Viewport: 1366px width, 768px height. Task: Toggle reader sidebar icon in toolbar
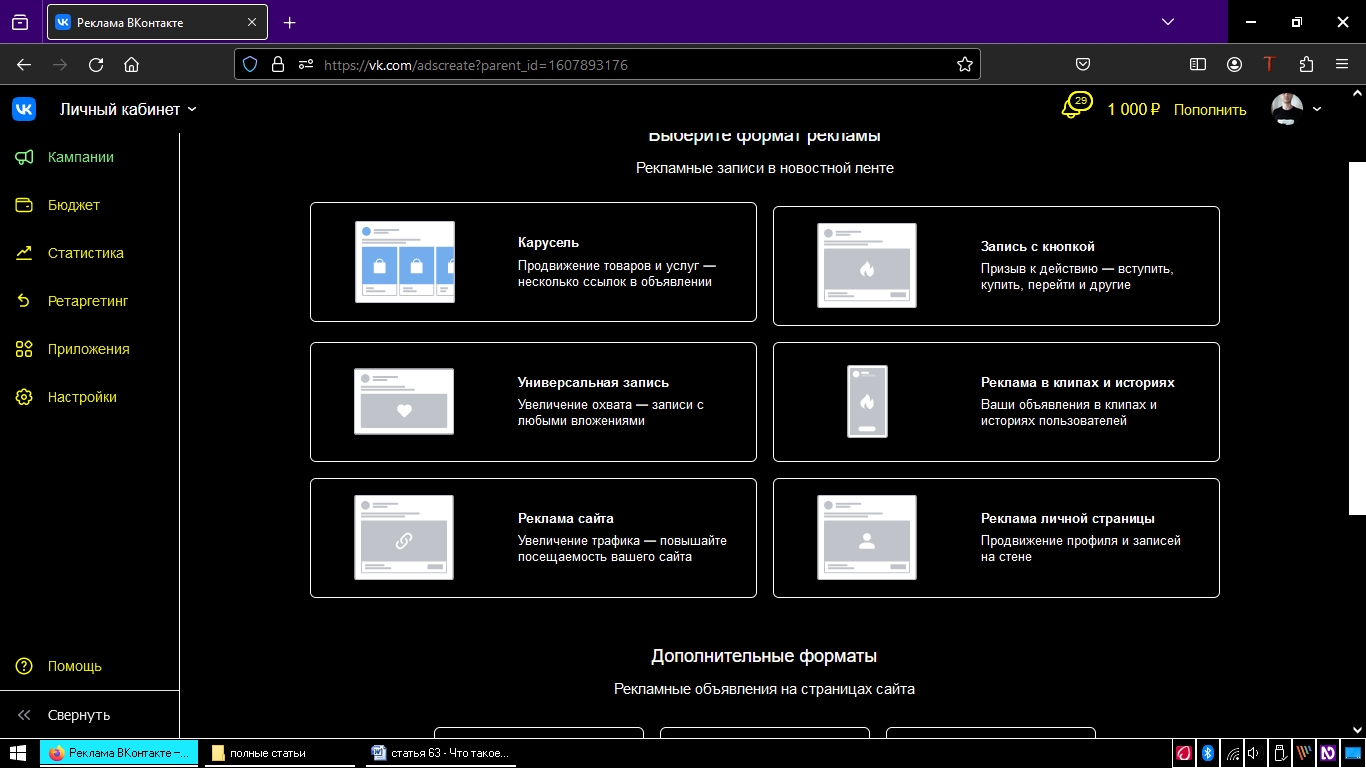point(1198,64)
